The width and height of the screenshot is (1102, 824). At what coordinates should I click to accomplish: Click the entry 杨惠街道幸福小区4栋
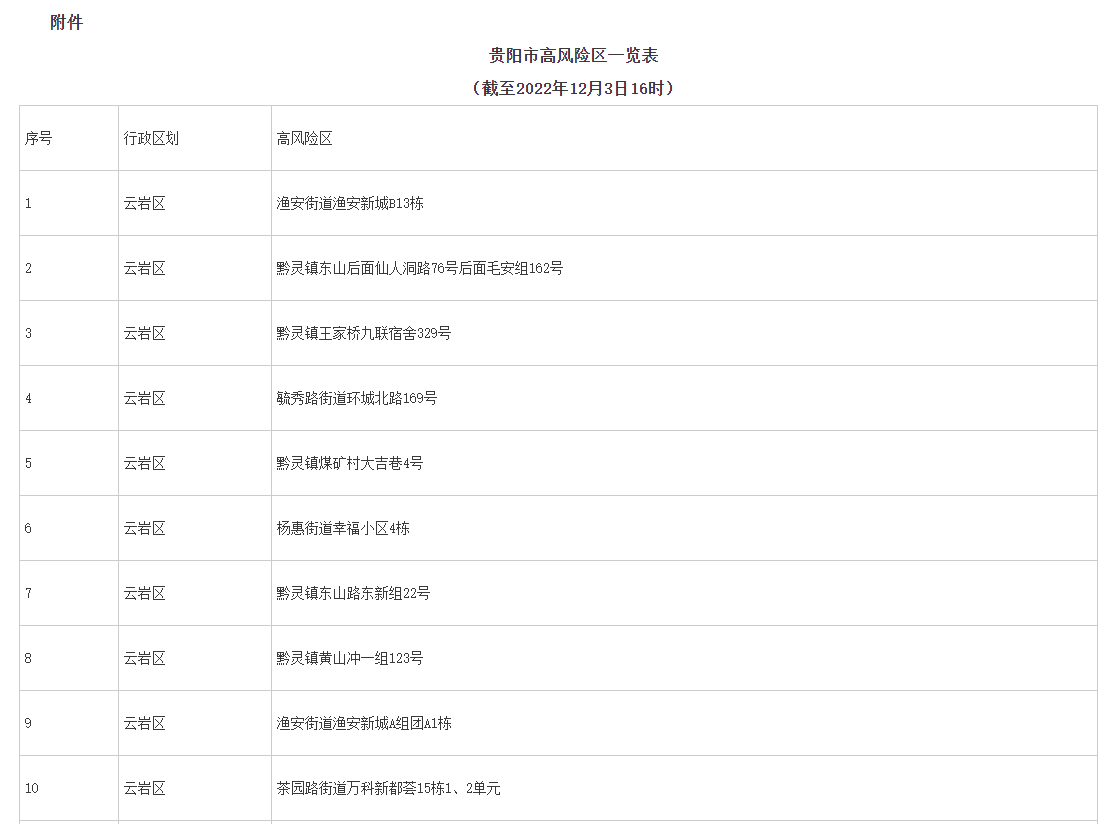click(x=343, y=529)
